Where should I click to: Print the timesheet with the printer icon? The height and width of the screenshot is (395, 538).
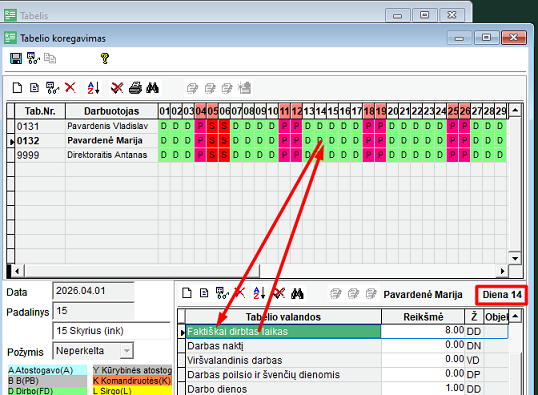pos(136,88)
